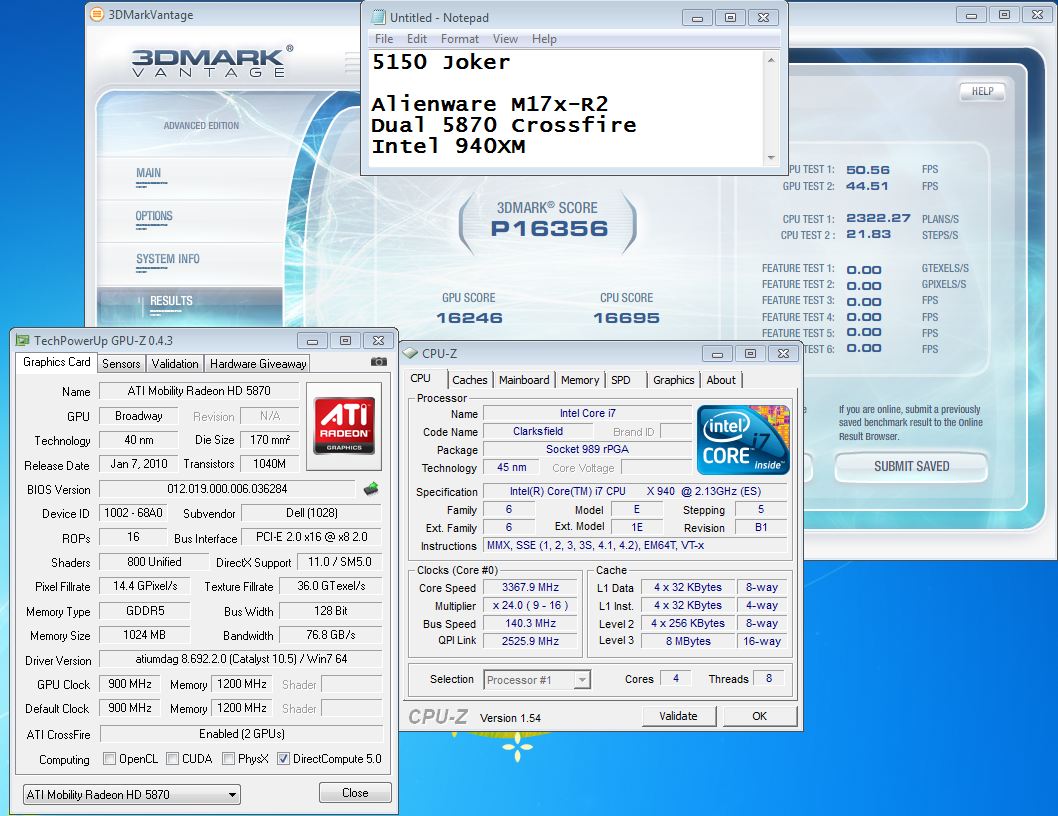Click the GPU-Z Name field

click(x=199, y=391)
